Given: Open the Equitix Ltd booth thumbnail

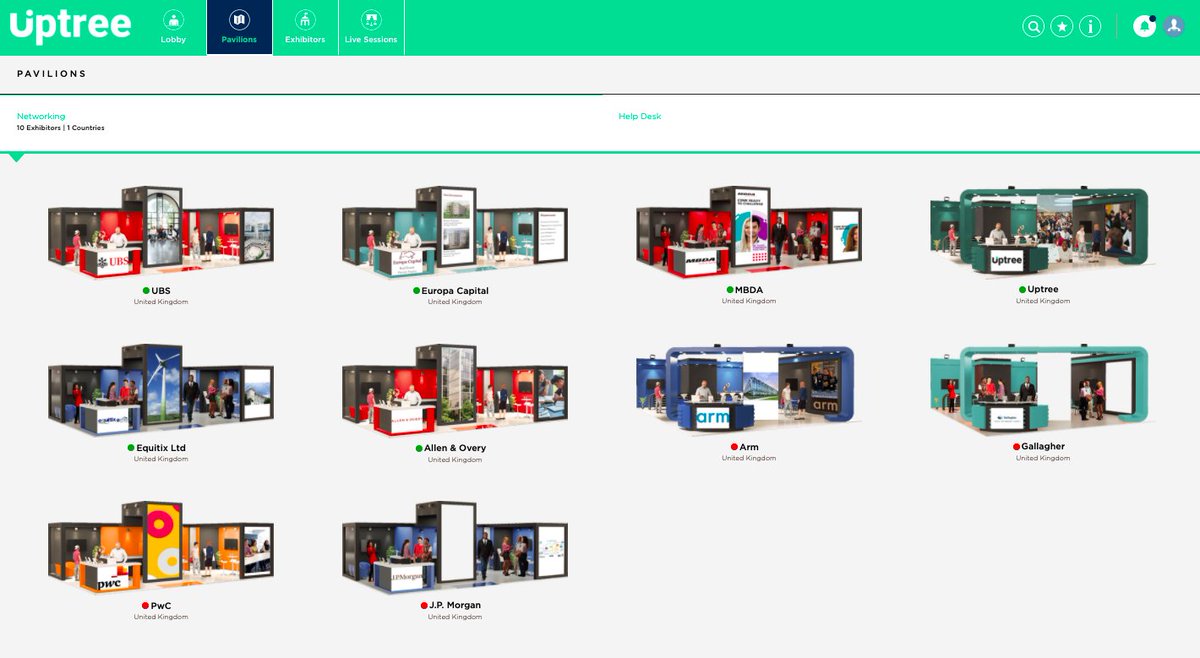Looking at the screenshot, I should pyautogui.click(x=160, y=390).
